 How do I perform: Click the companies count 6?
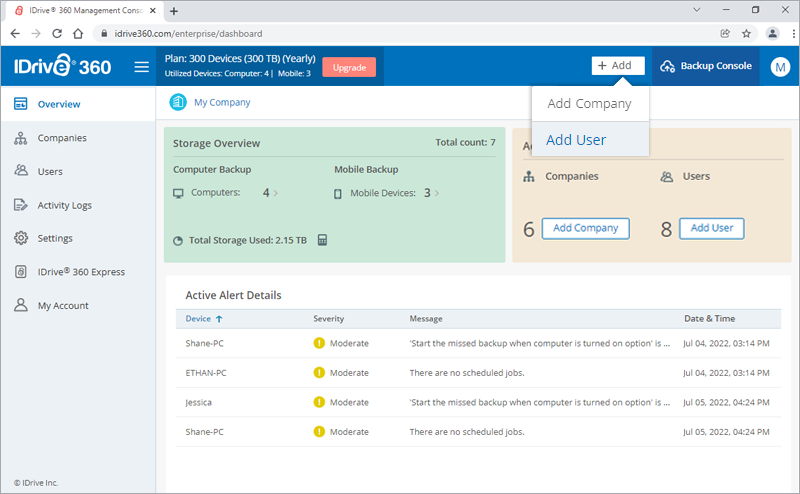(529, 229)
